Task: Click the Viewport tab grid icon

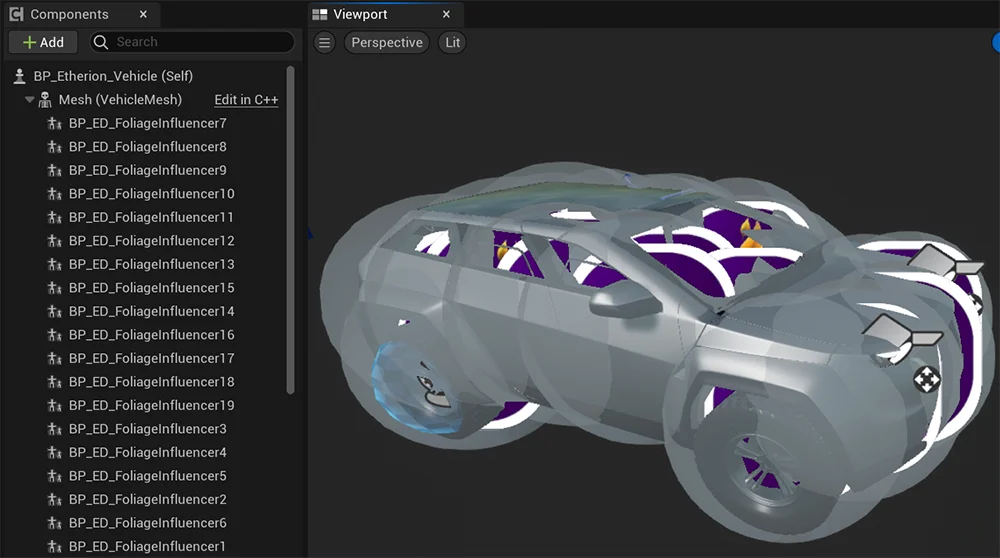Action: (320, 15)
